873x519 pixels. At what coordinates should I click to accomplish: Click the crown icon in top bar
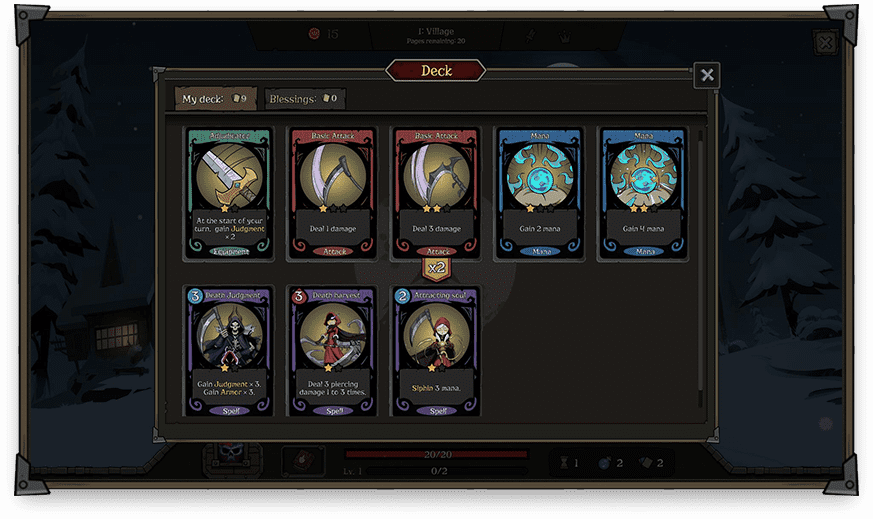(x=565, y=37)
